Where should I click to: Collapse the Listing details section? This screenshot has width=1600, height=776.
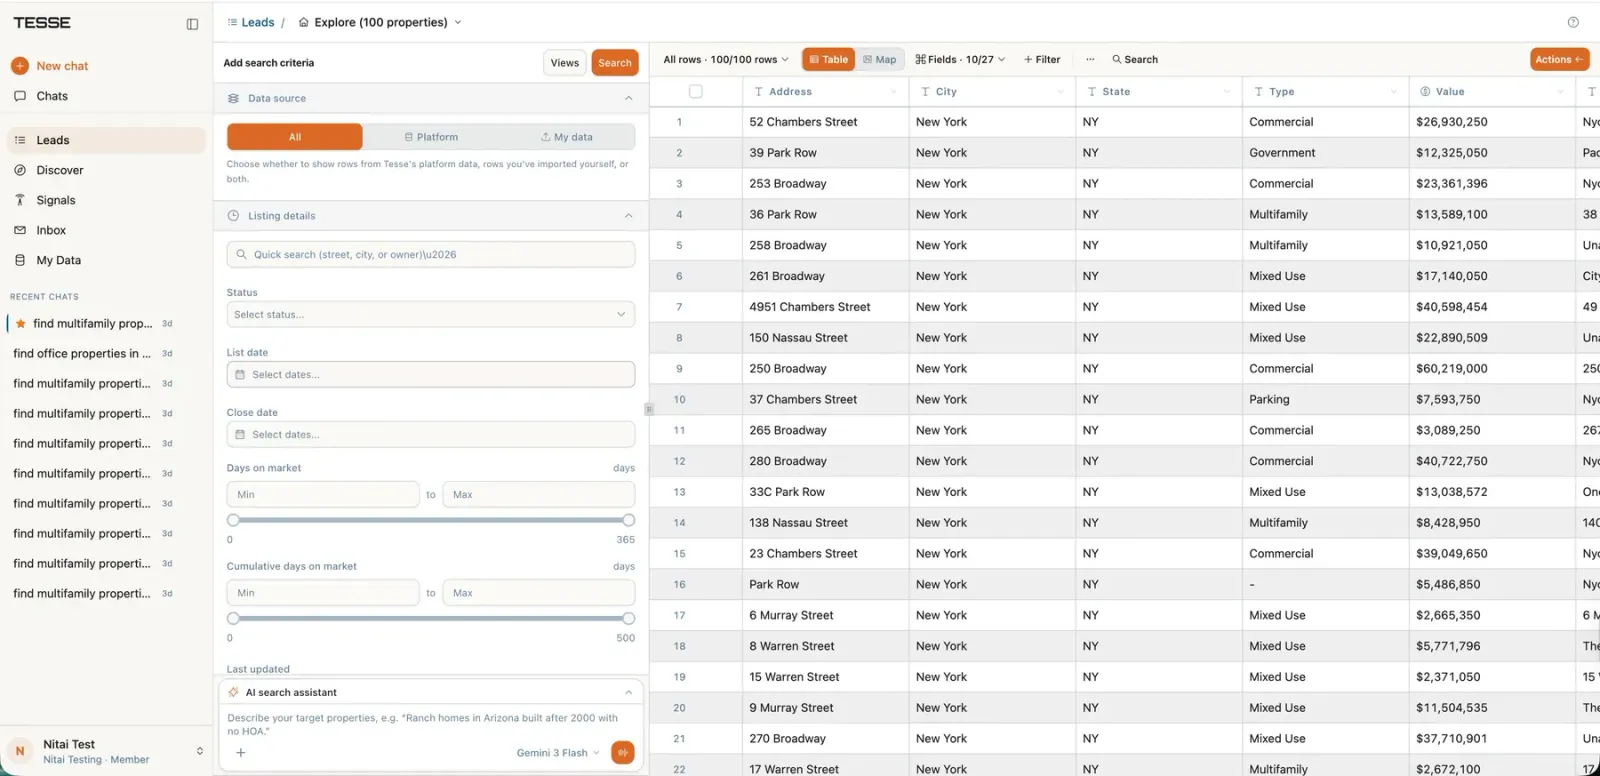pos(628,216)
